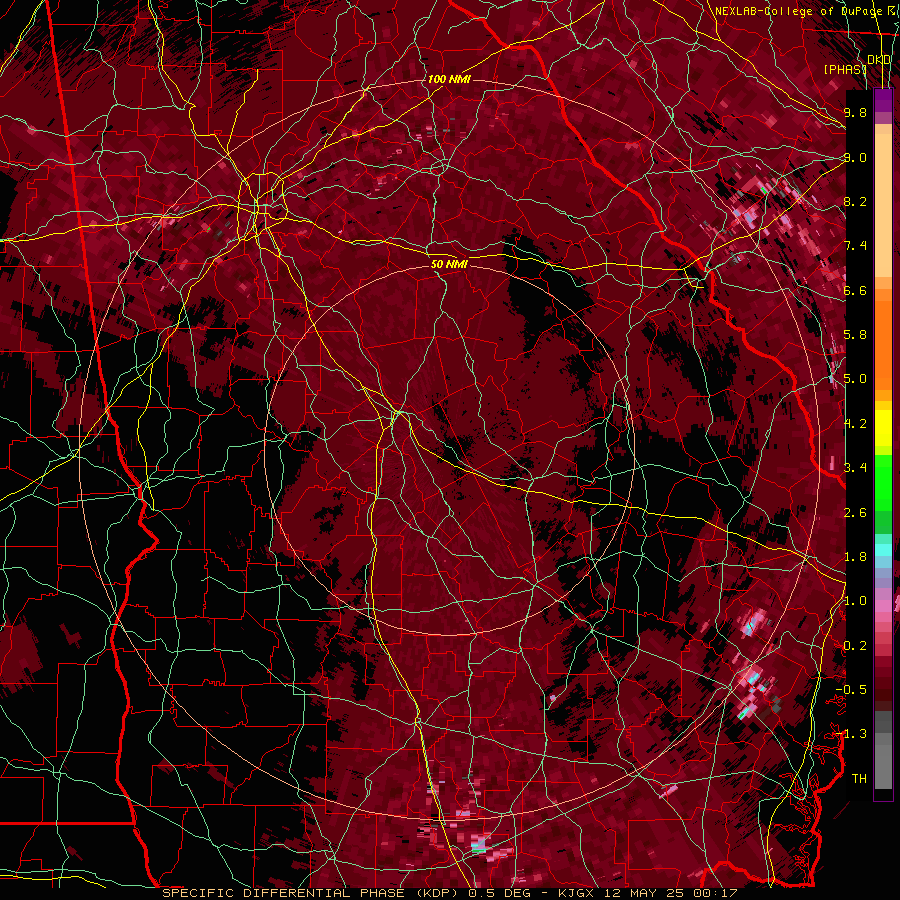Image resolution: width=900 pixels, height=900 pixels.
Task: Click the "1.8" scale value
Action: (855, 557)
